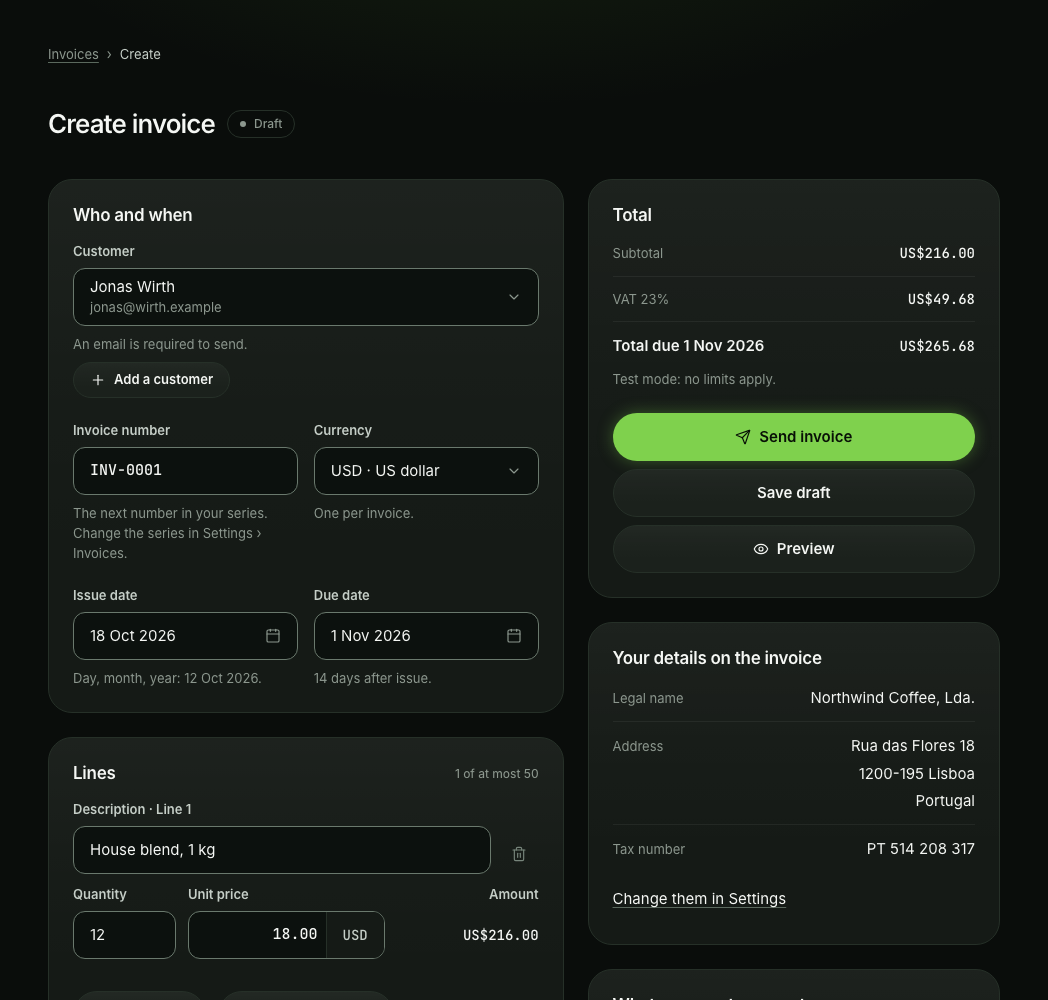Open the Currency dropdown USD · US dollar
The image size is (1048, 1000).
pos(426,471)
